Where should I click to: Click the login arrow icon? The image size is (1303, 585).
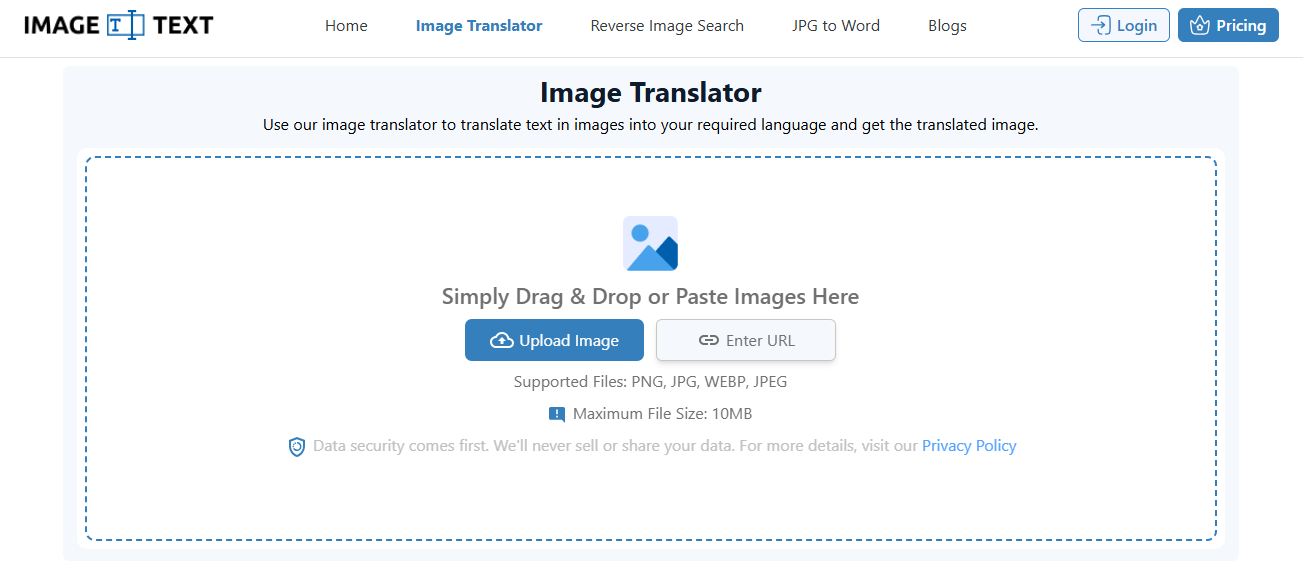coord(1100,26)
